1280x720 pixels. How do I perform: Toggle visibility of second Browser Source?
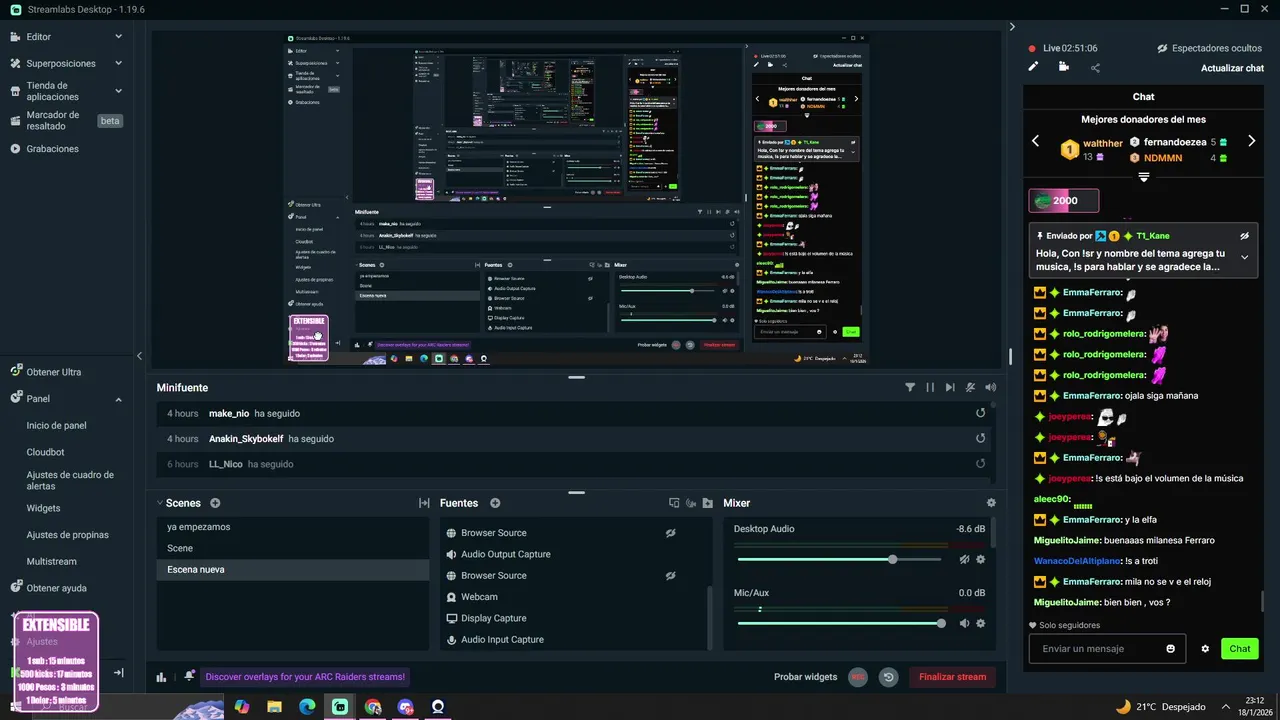671,576
